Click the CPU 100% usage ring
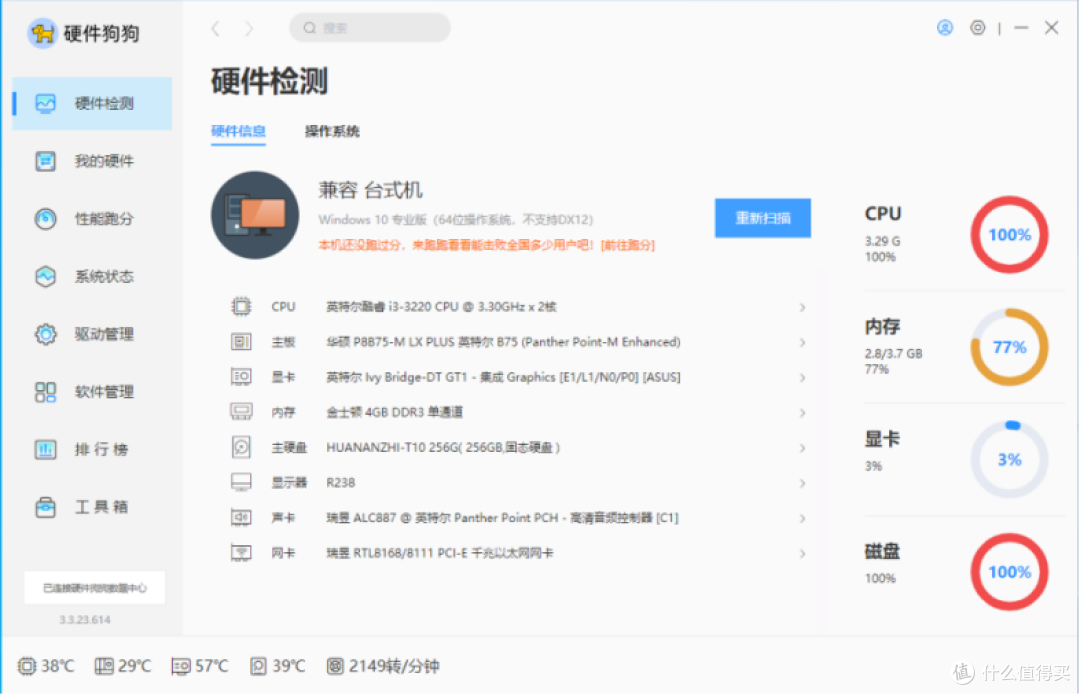Image resolution: width=1080 pixels, height=695 pixels. click(x=1009, y=235)
